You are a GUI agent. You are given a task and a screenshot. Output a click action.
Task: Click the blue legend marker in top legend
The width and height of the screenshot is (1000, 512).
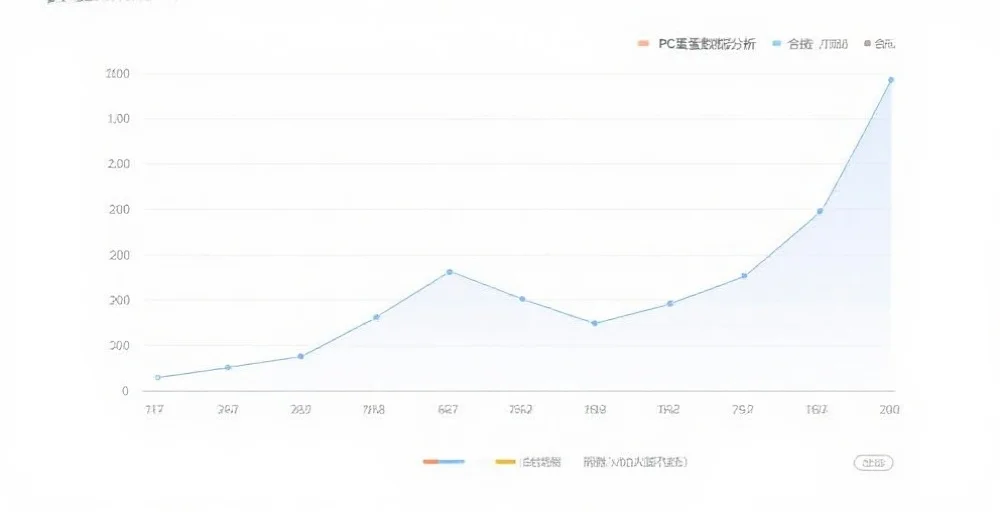pos(776,44)
